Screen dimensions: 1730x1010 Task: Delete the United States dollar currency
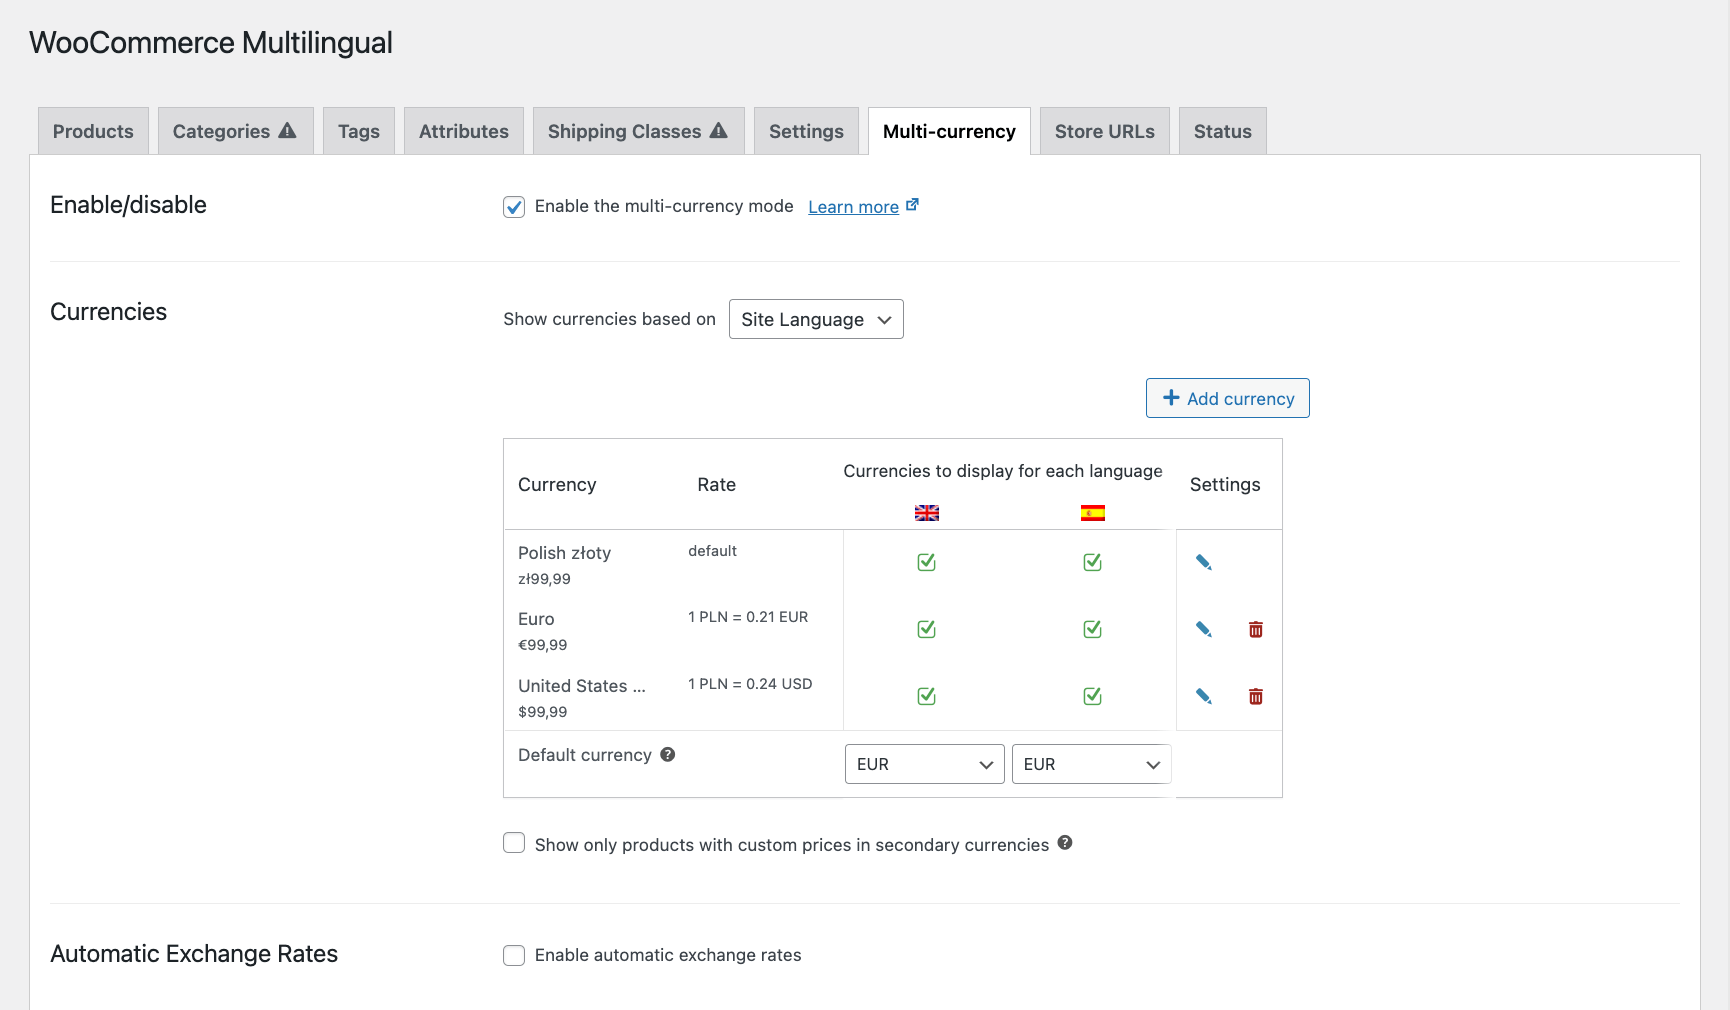[1256, 697]
